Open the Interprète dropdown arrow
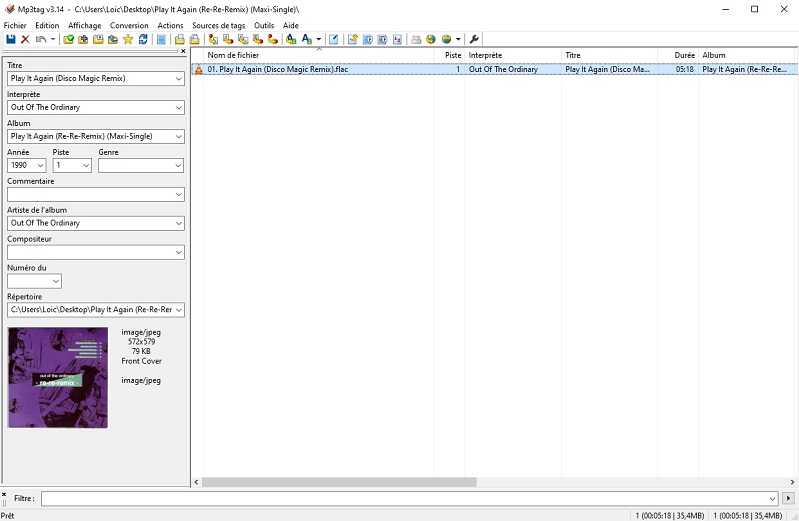Viewport: 799px width, 521px height. coord(178,107)
